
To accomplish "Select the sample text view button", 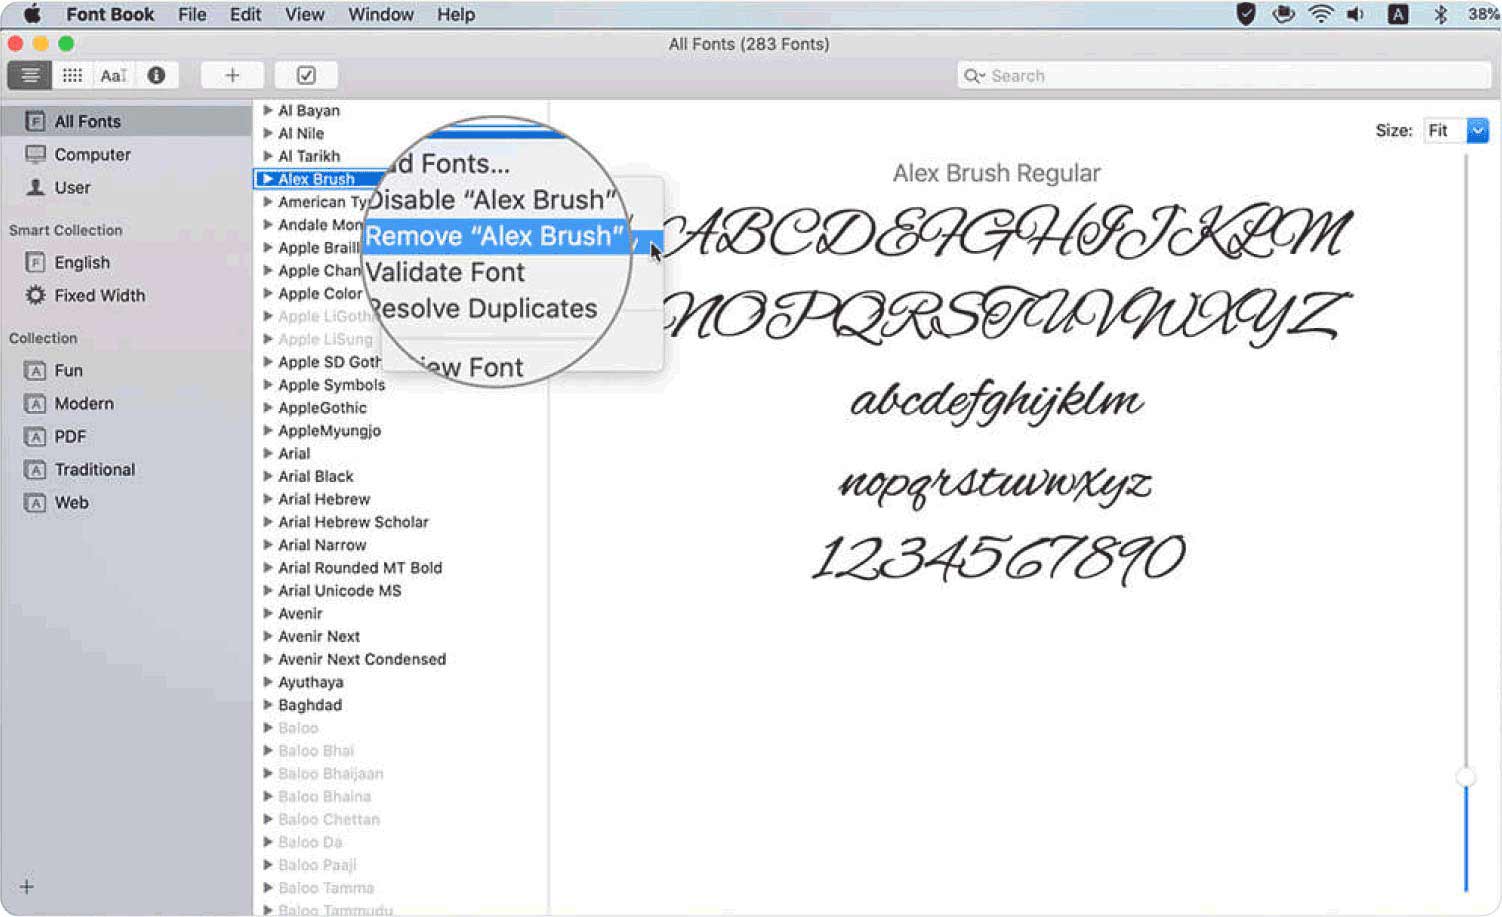I will pyautogui.click(x=113, y=75).
